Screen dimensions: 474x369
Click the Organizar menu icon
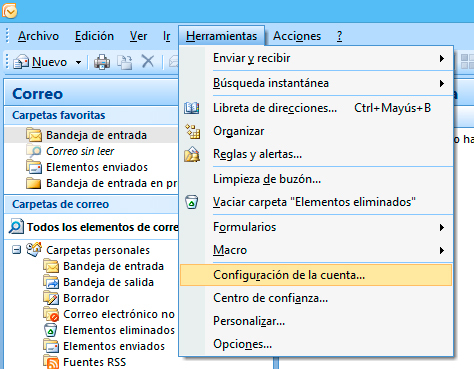[192, 131]
